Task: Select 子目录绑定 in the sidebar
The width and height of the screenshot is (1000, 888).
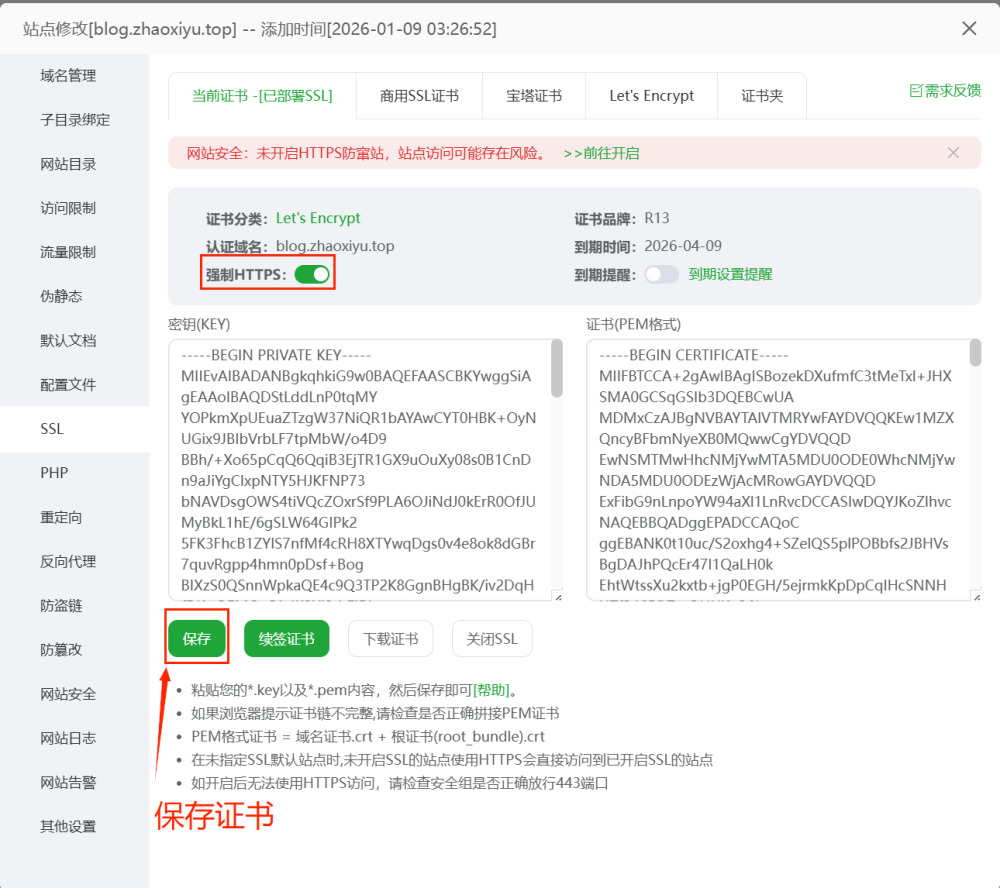Action: pos(75,120)
